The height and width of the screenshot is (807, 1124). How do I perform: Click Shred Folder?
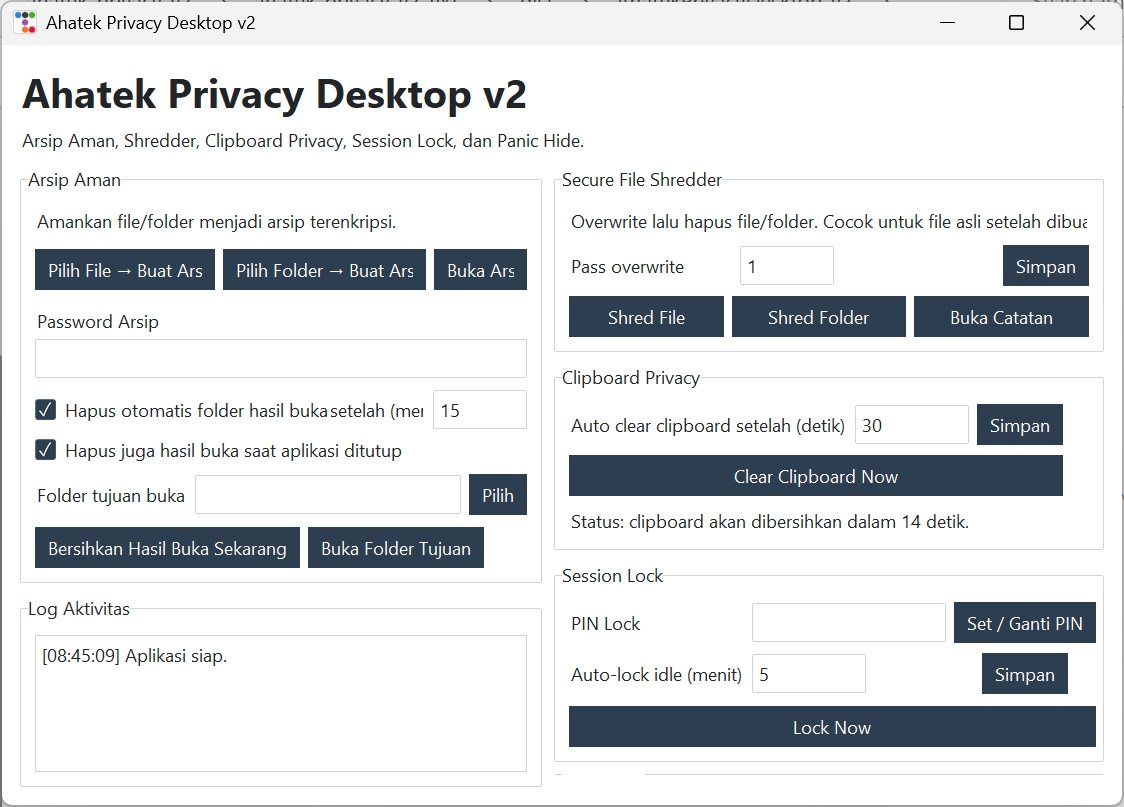click(x=819, y=316)
